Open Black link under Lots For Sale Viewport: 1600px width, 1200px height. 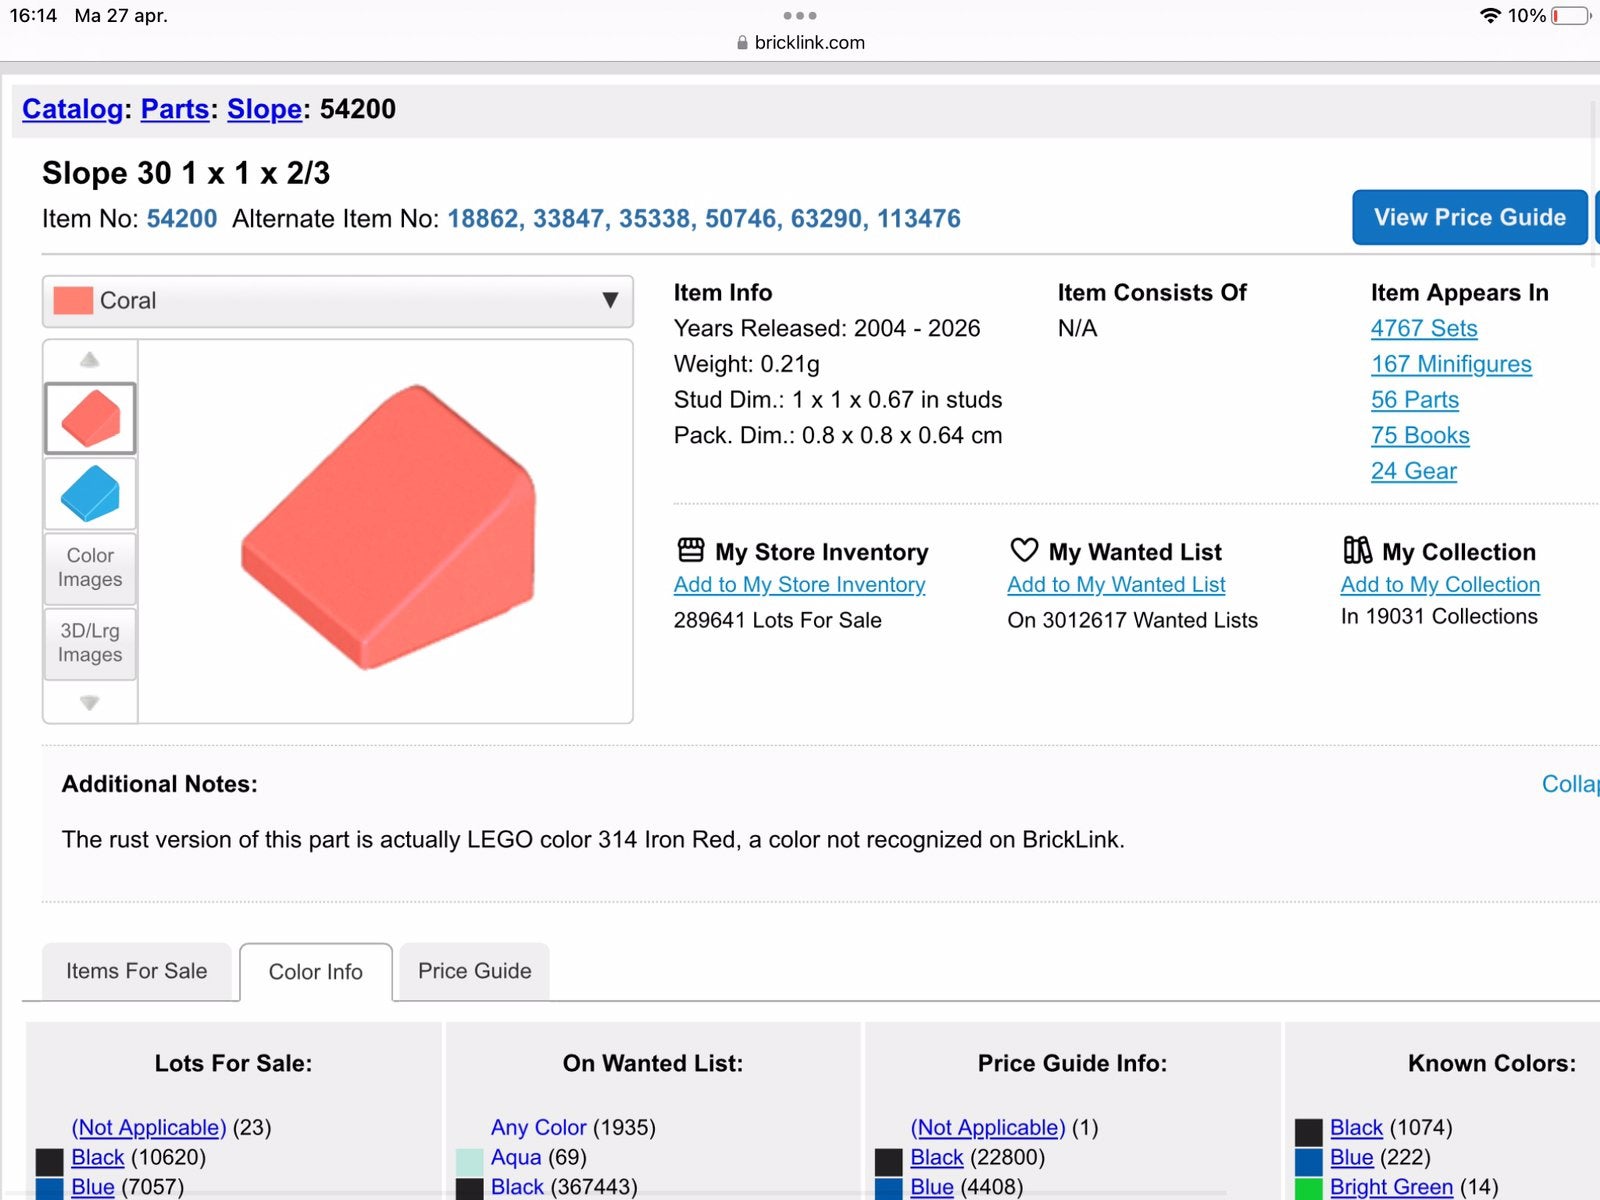pos(98,1158)
